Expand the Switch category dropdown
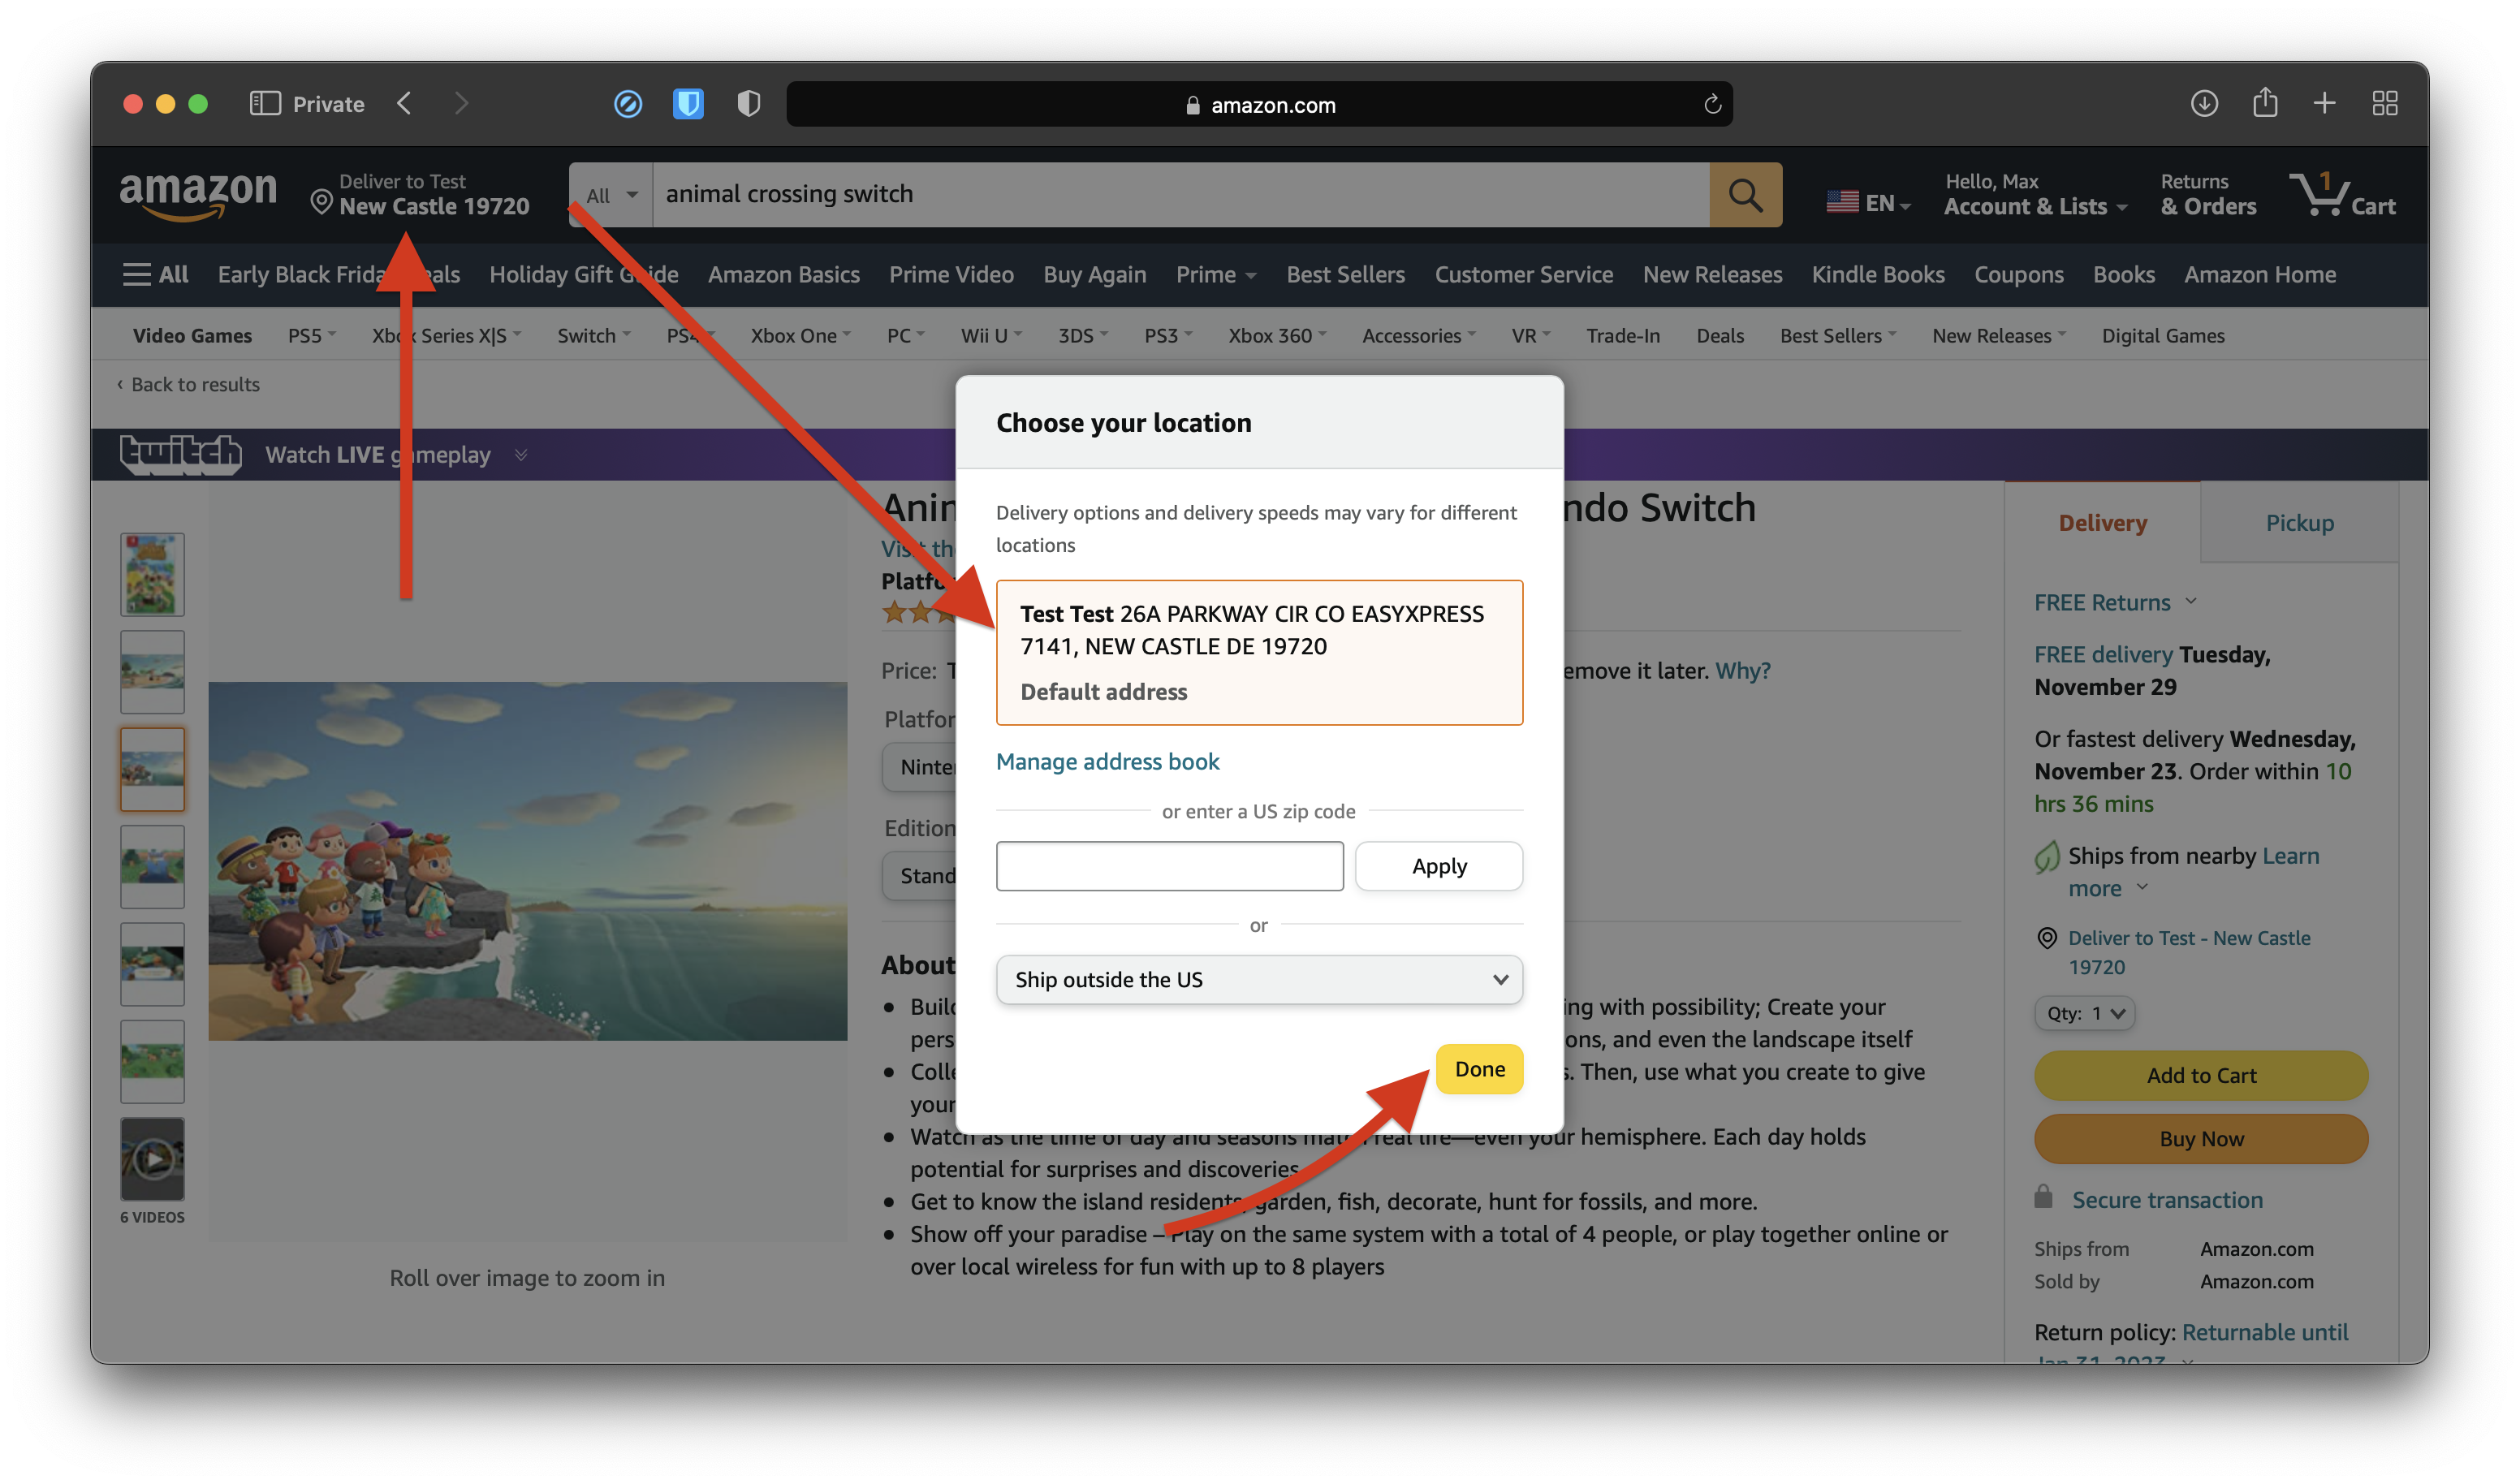 coord(594,336)
